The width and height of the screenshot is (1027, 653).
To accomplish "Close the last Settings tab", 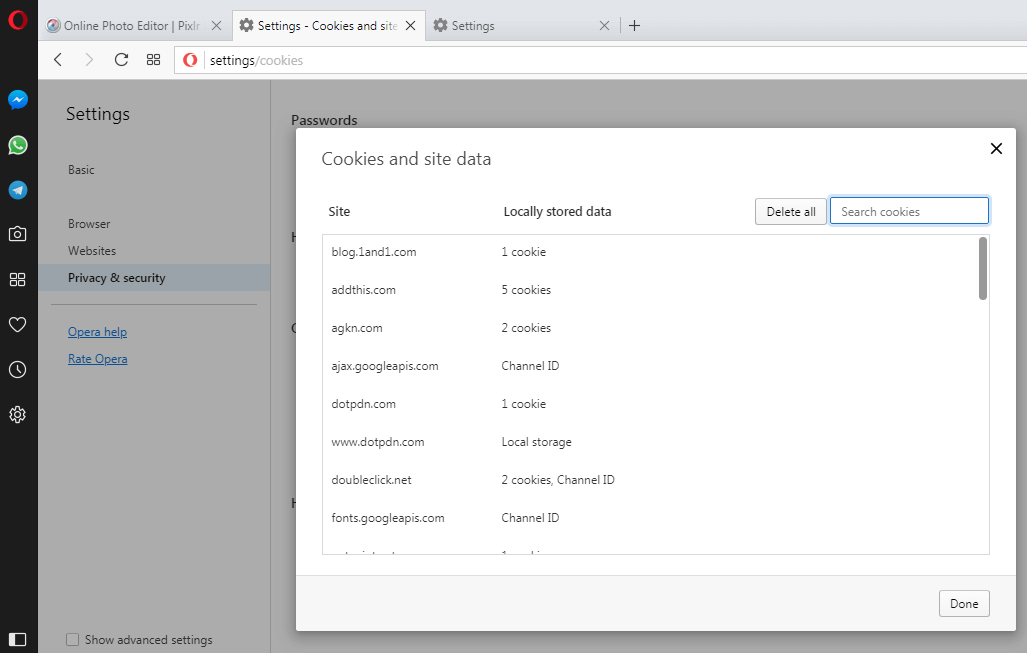I will click(x=605, y=26).
